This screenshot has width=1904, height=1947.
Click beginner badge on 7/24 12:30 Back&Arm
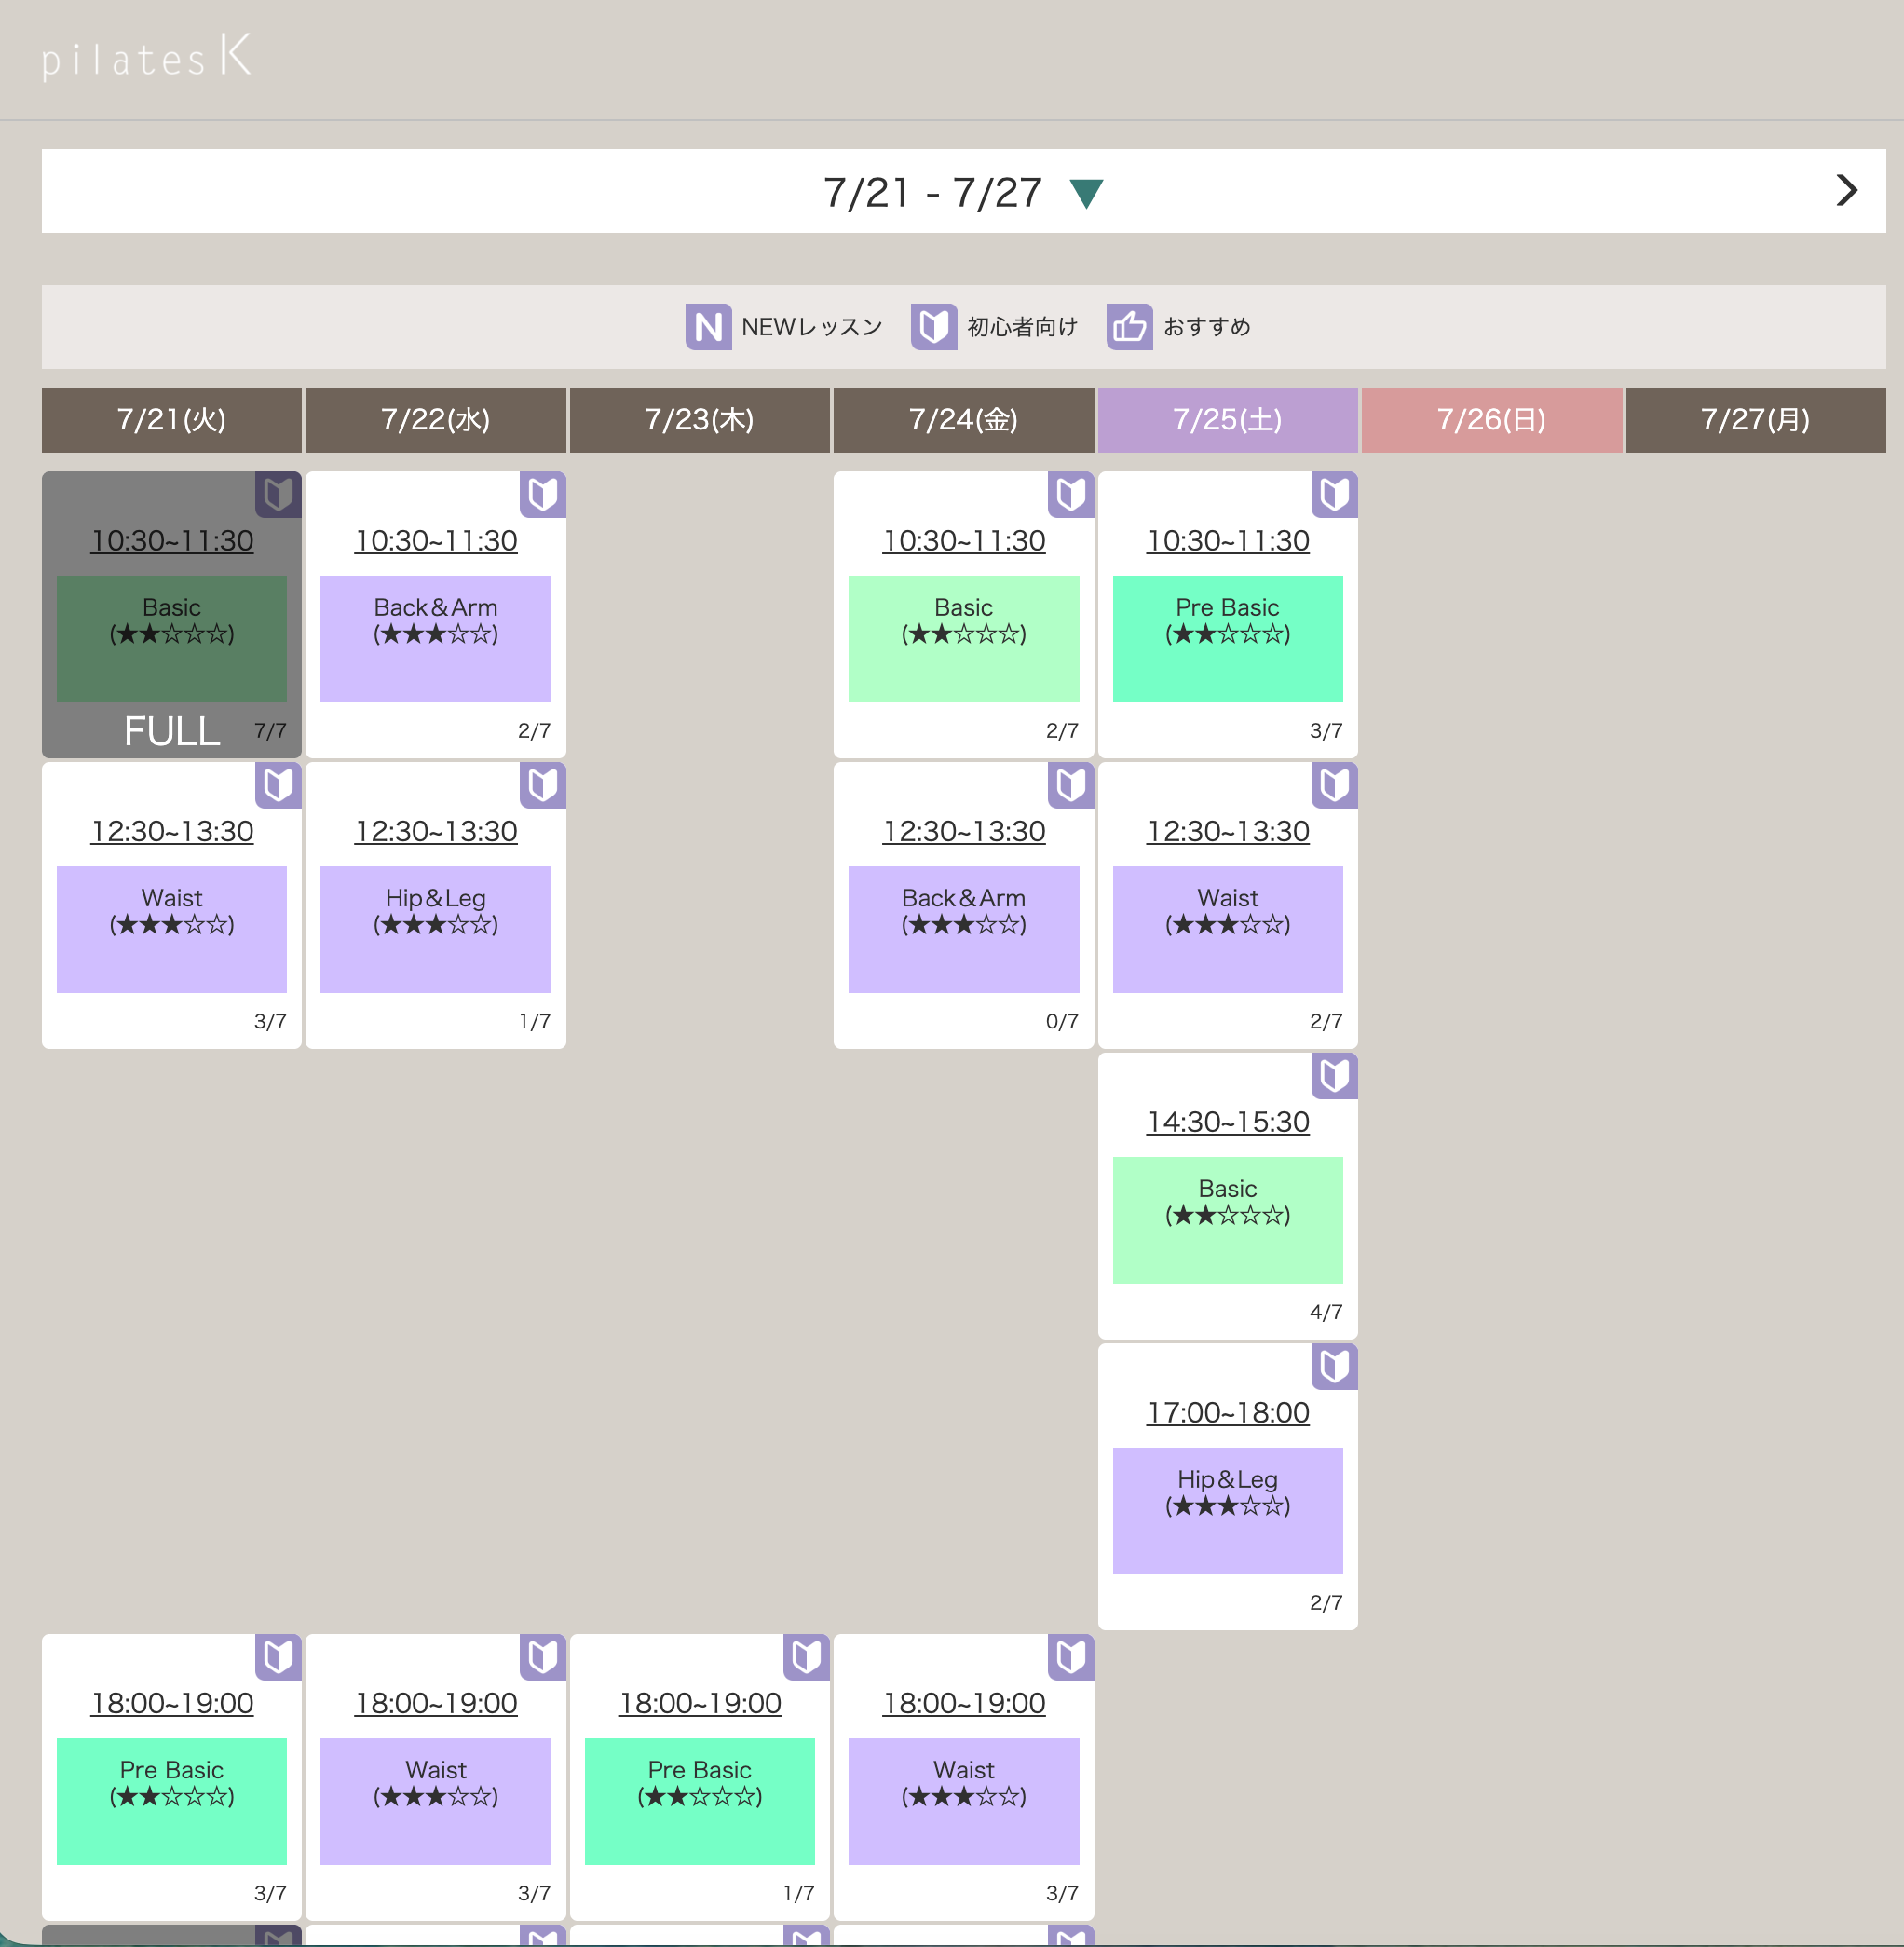1070,785
